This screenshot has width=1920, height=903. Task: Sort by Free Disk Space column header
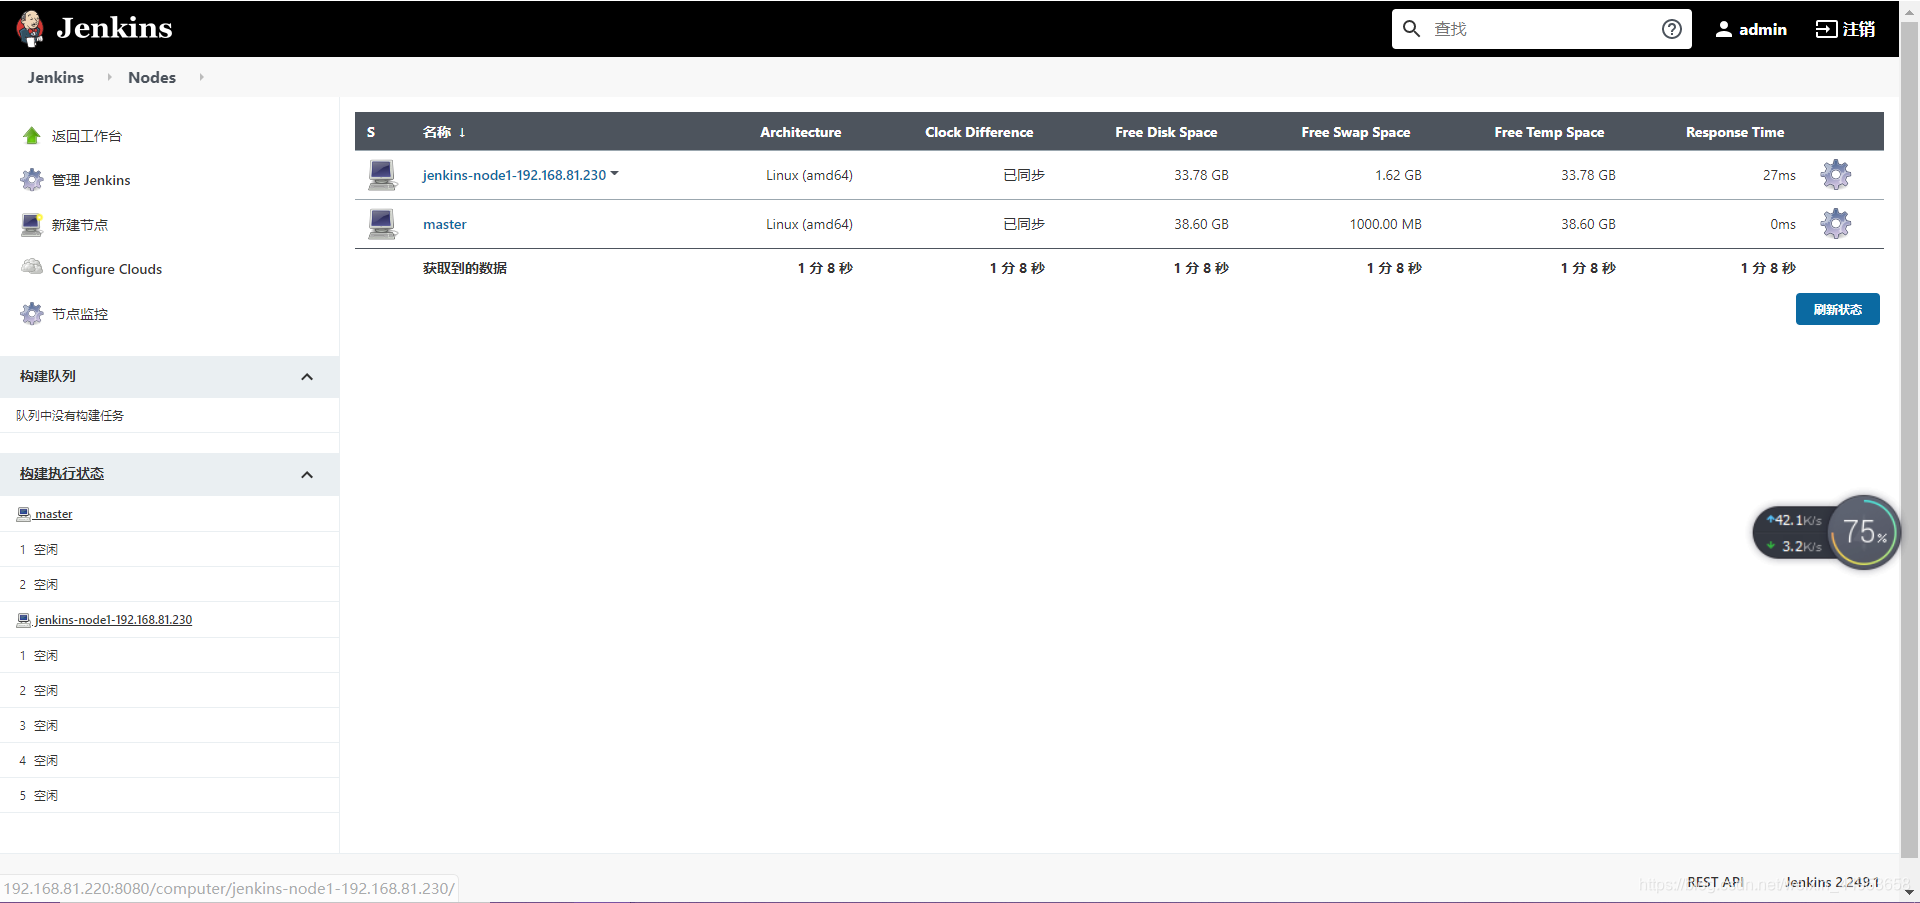[1166, 132]
